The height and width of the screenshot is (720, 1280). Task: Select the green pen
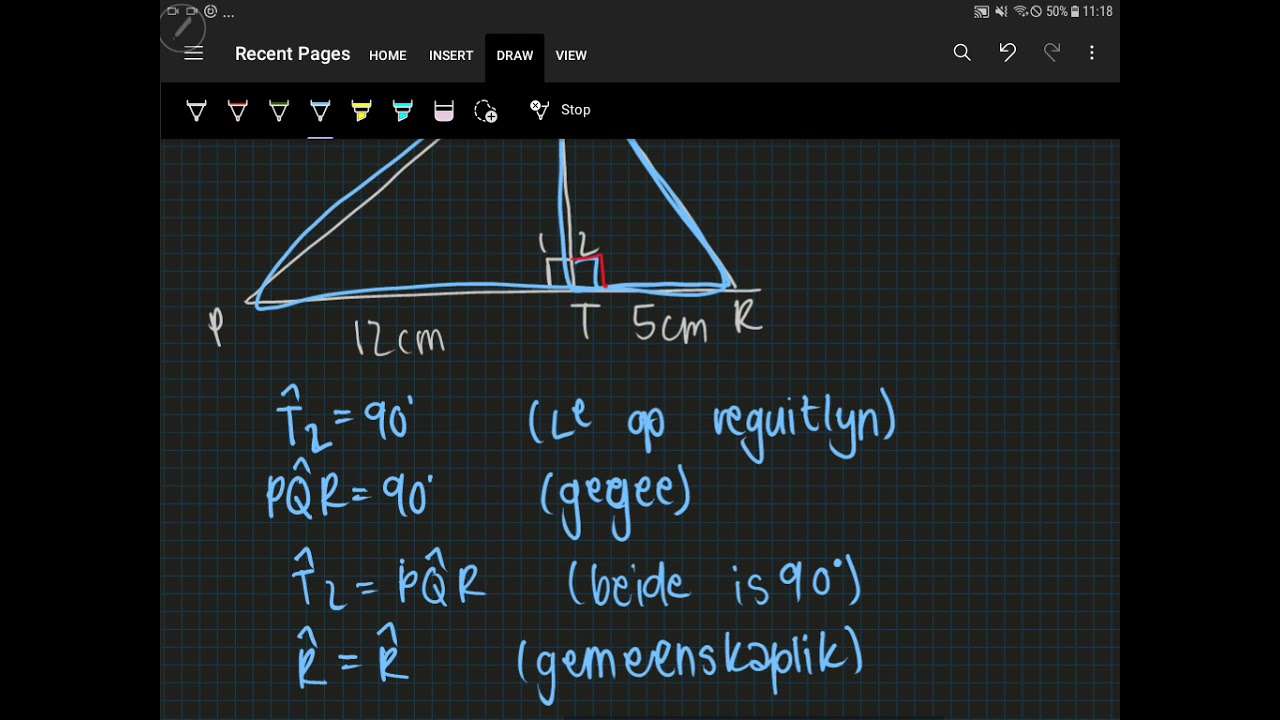[279, 111]
